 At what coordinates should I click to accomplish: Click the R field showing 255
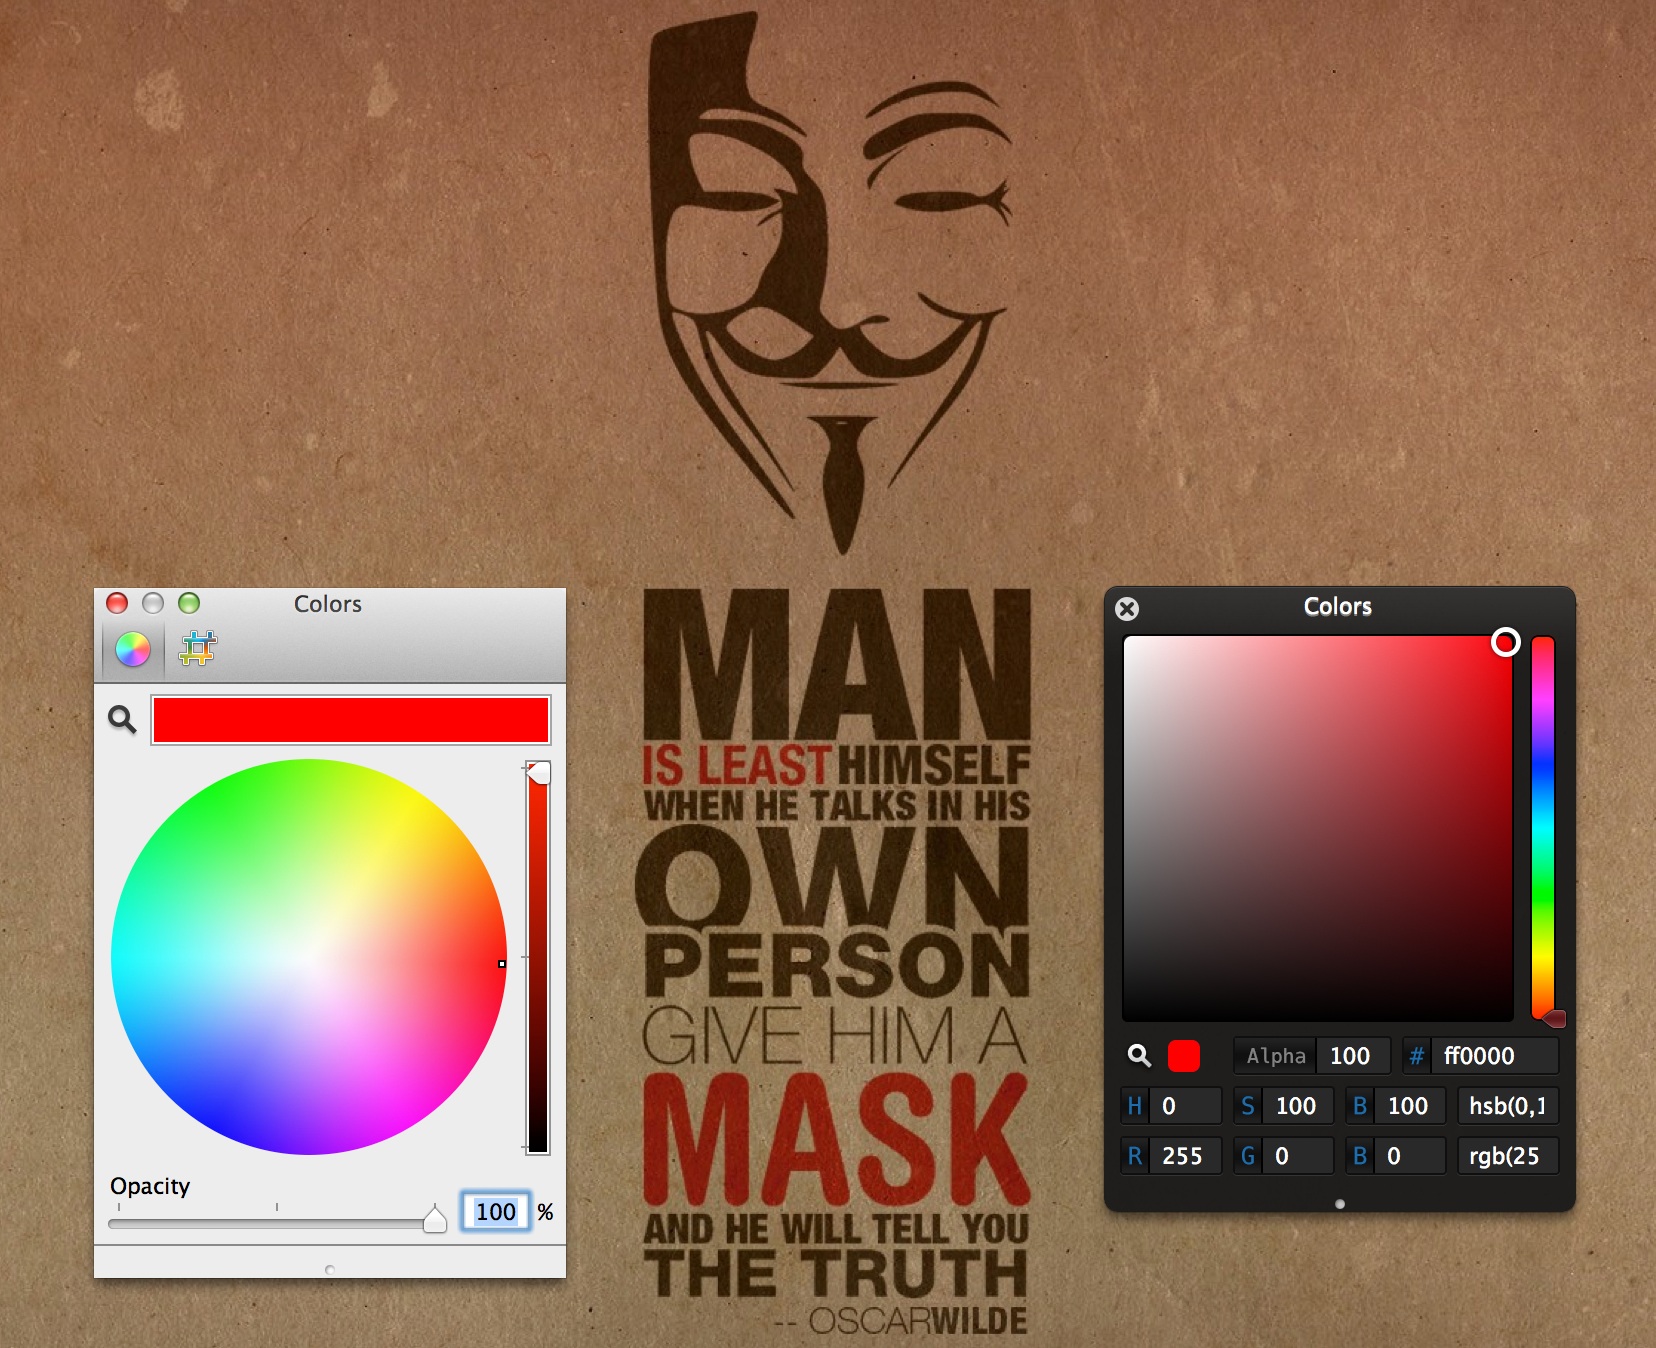[1185, 1156]
